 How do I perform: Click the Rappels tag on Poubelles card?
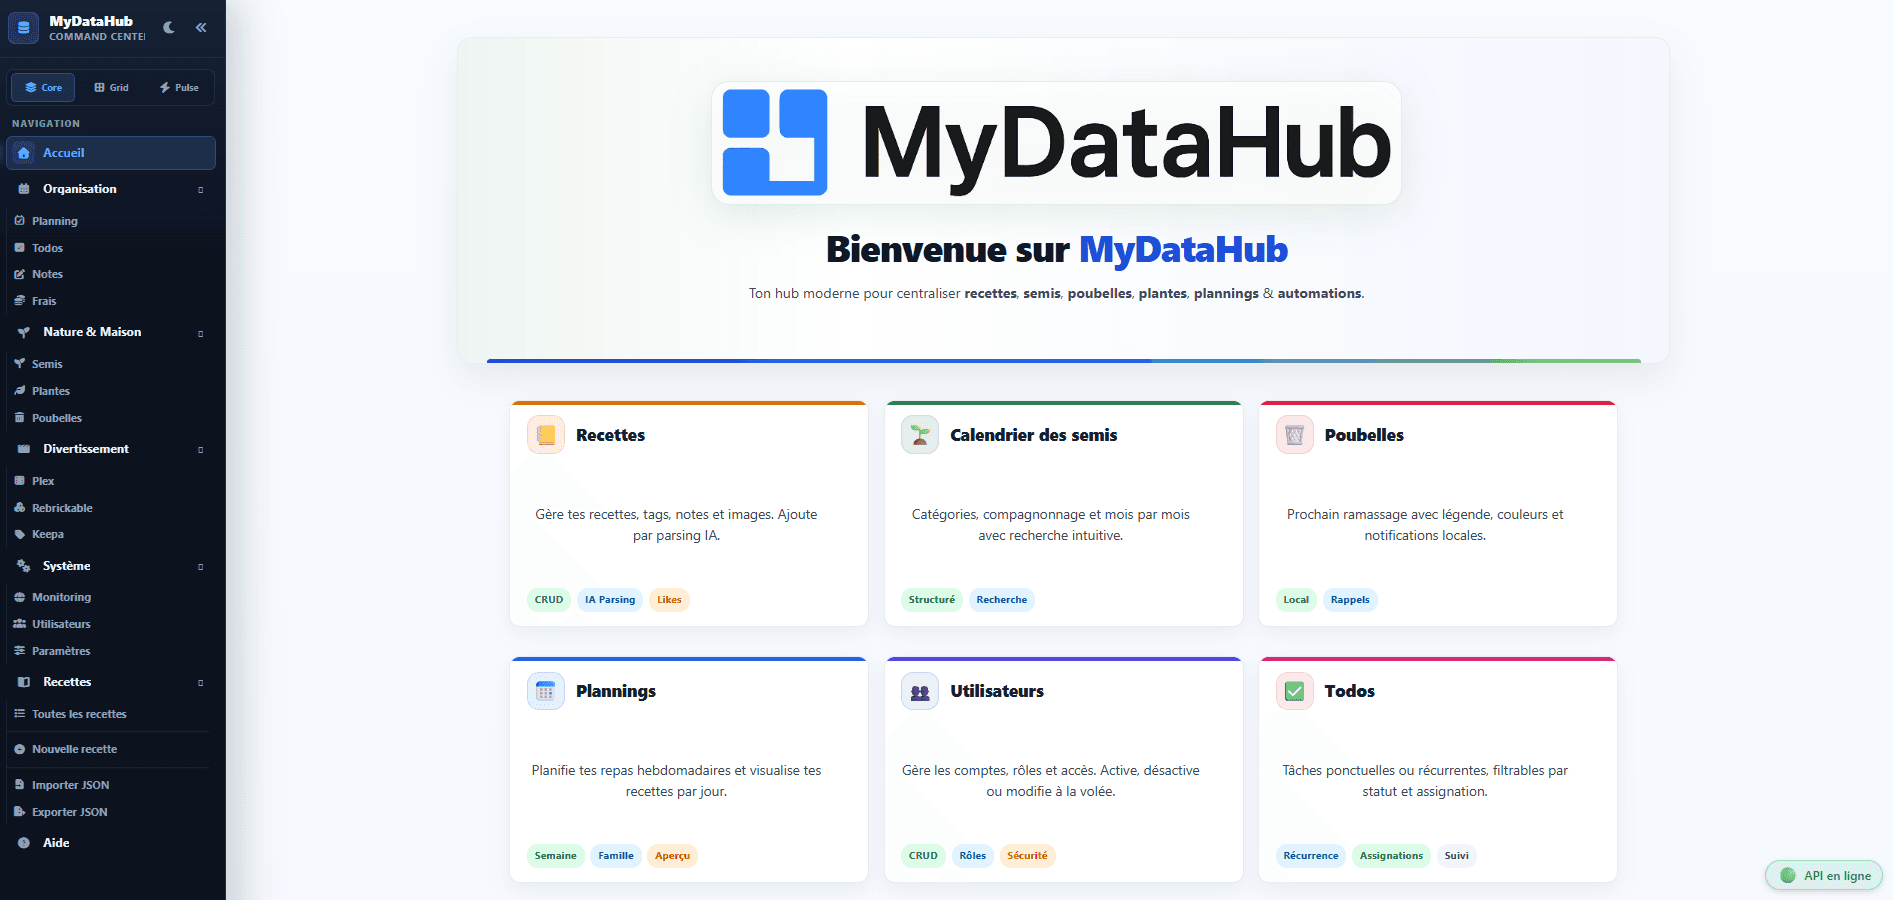[x=1350, y=600]
